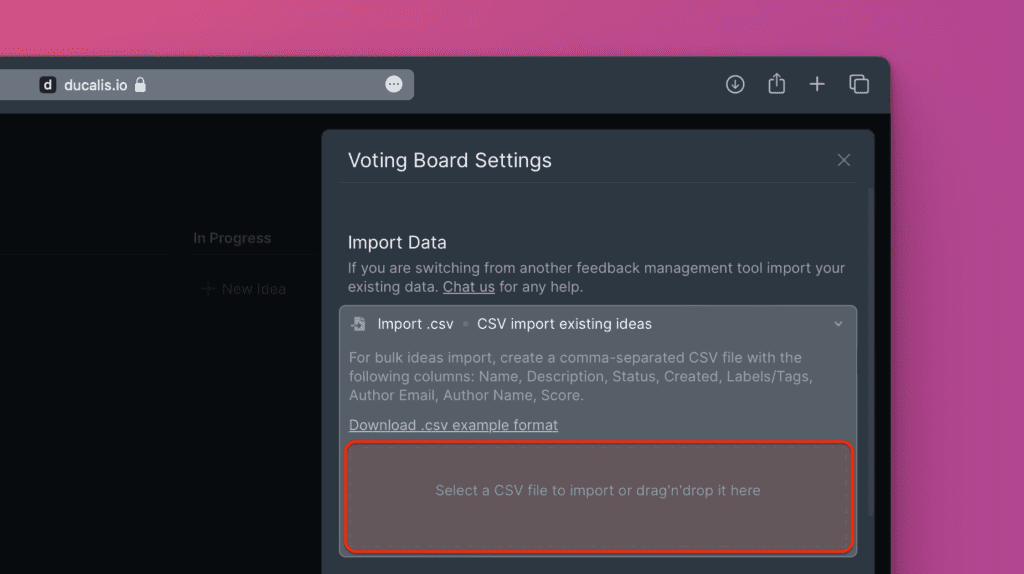The width and height of the screenshot is (1024, 574).
Task: Click the ellipsis icon in address bar
Action: tap(394, 84)
